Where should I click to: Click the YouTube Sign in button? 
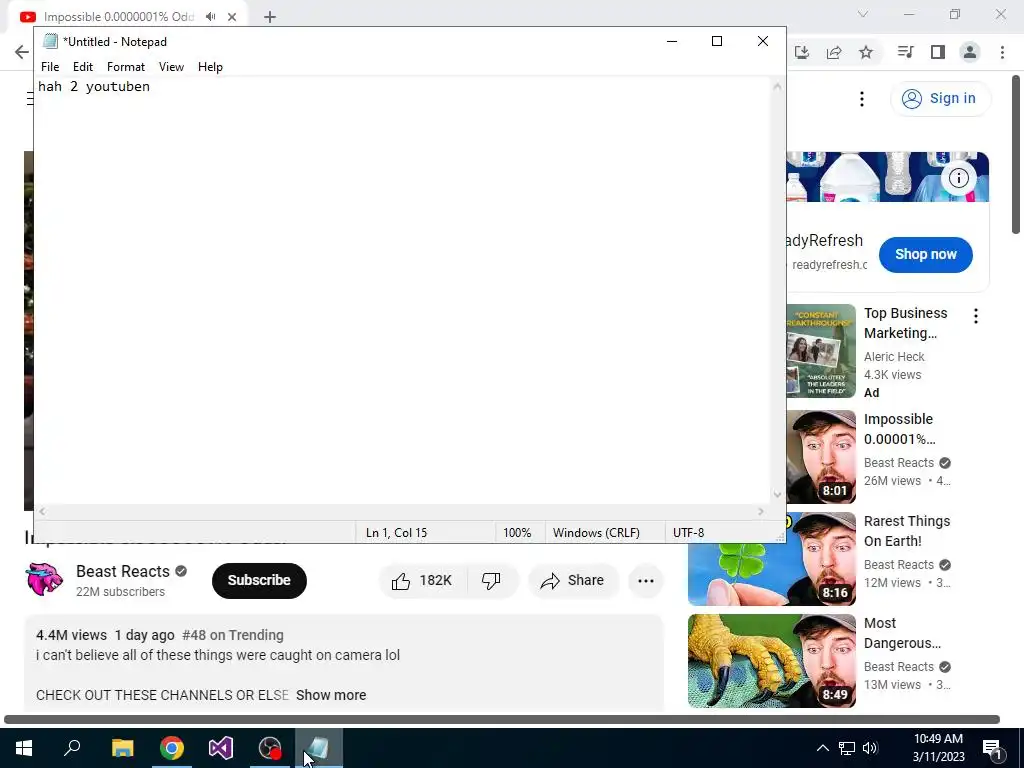click(x=940, y=99)
